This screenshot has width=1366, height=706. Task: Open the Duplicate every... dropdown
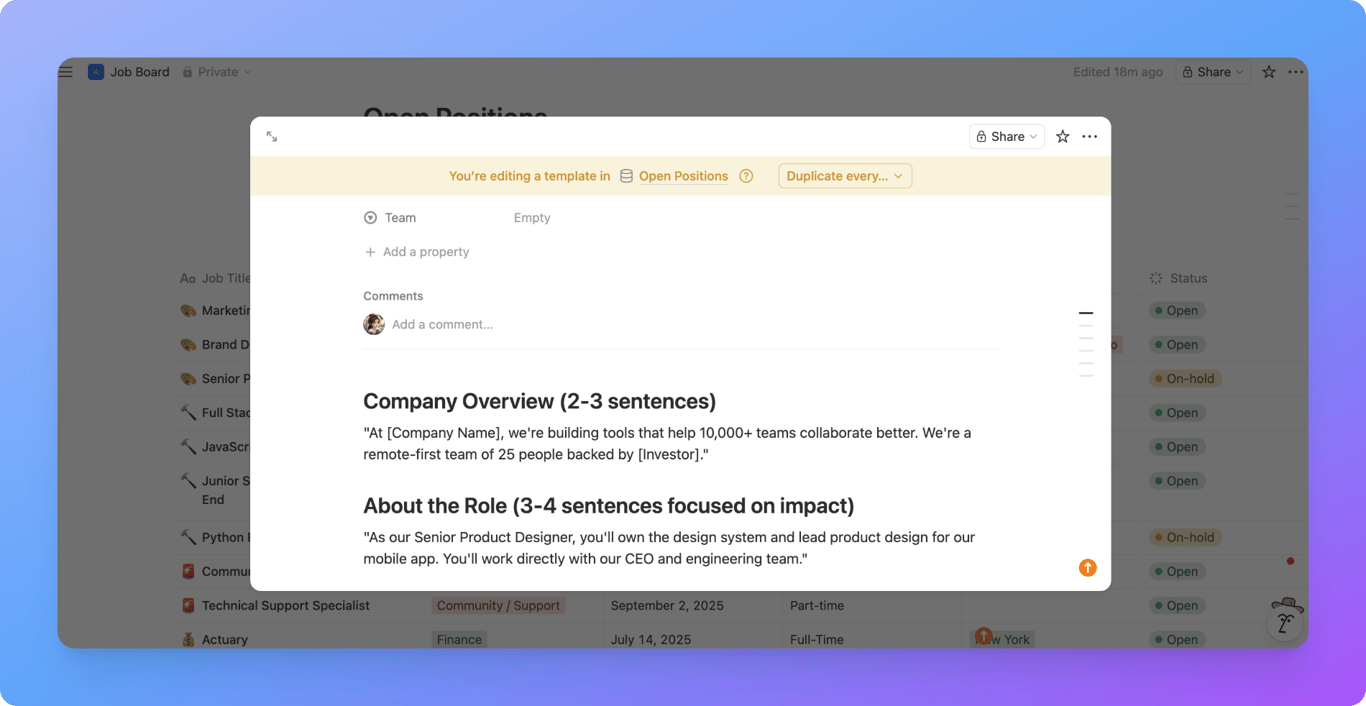click(x=844, y=175)
